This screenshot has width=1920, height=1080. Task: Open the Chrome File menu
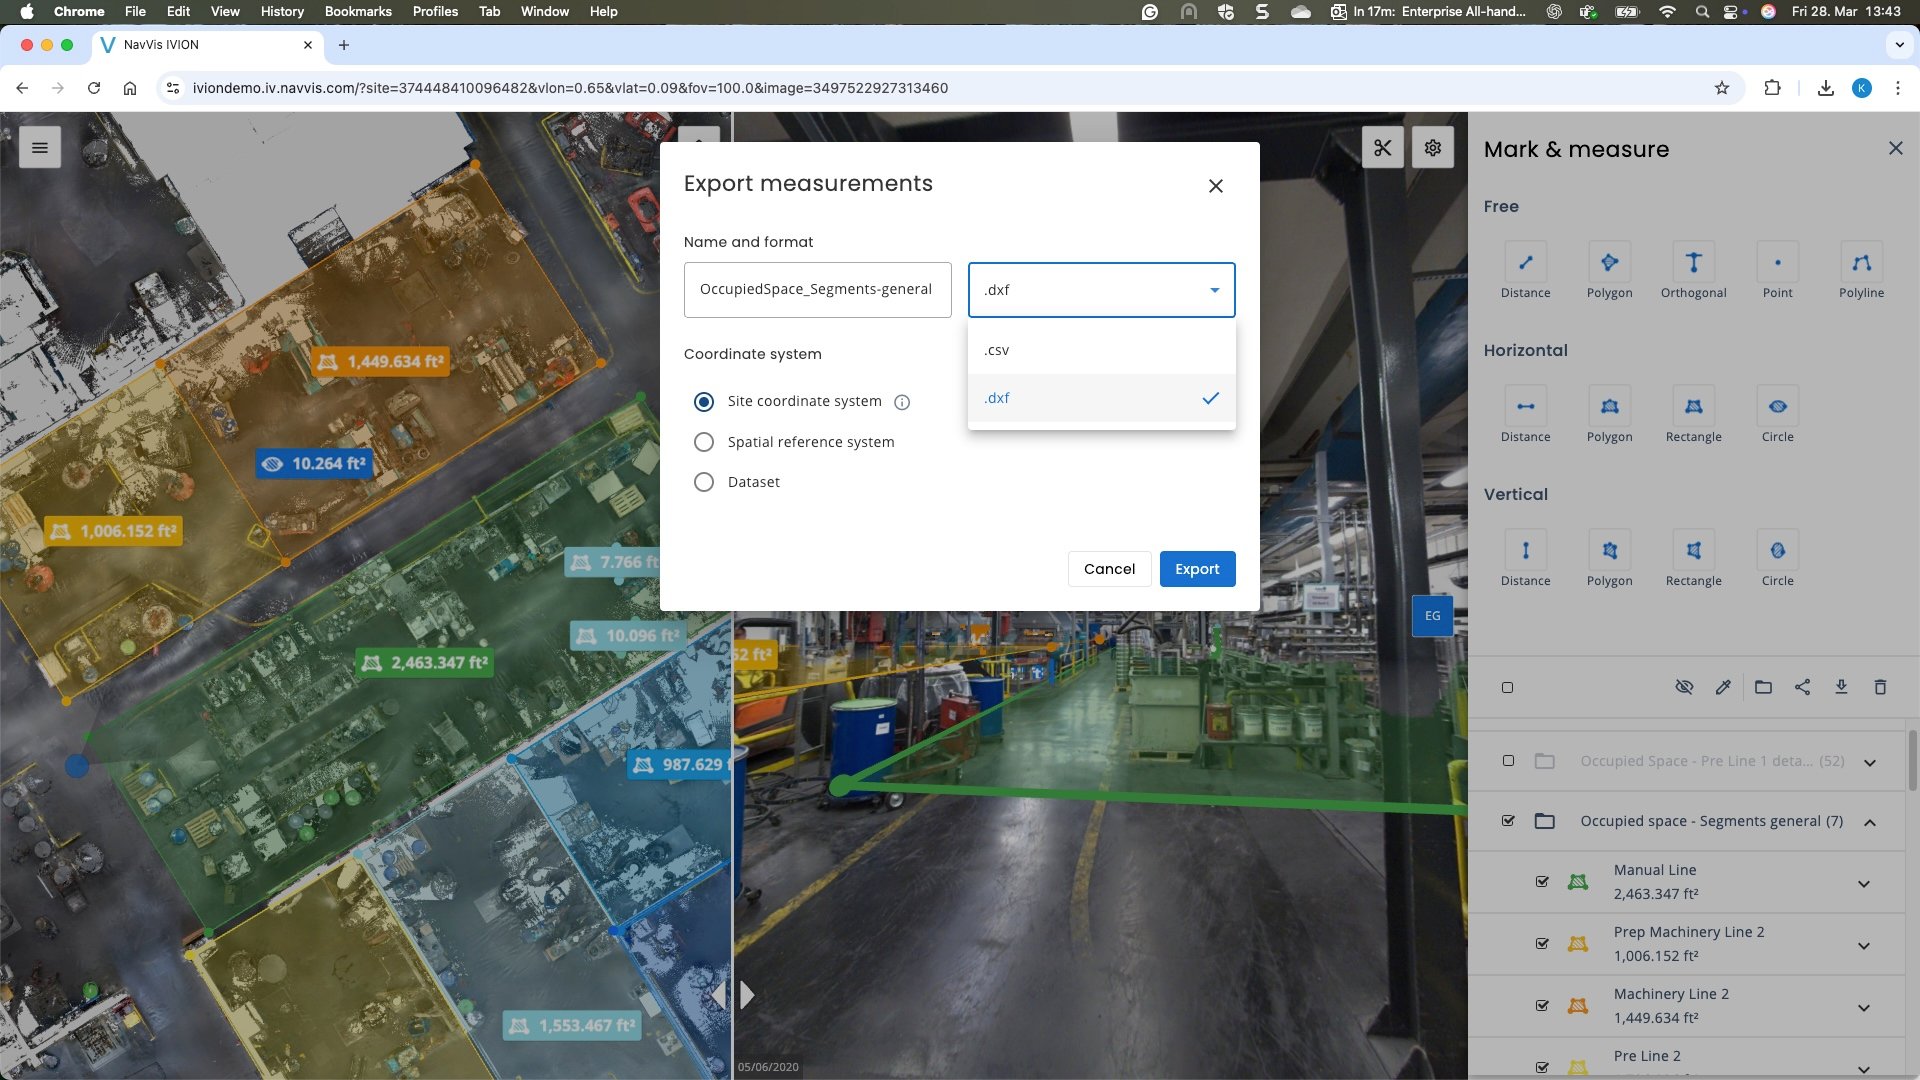point(135,11)
